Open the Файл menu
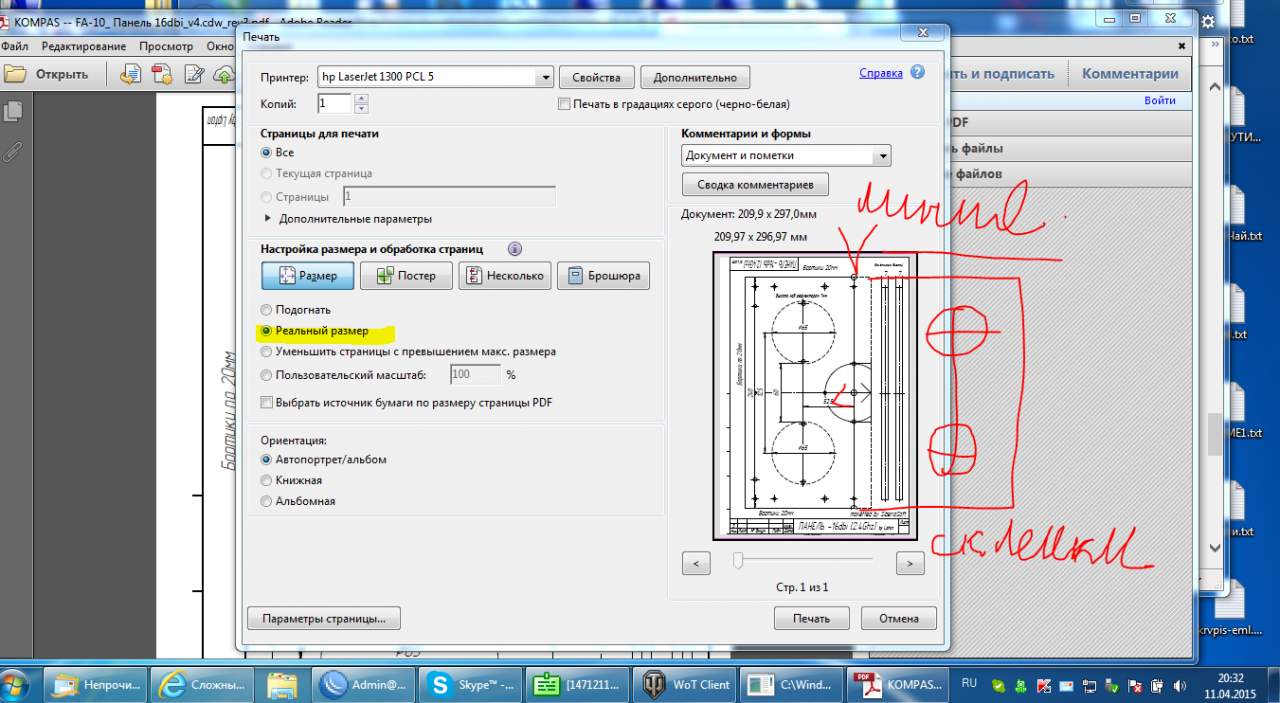Viewport: 1280px width, 703px height. (x=15, y=46)
